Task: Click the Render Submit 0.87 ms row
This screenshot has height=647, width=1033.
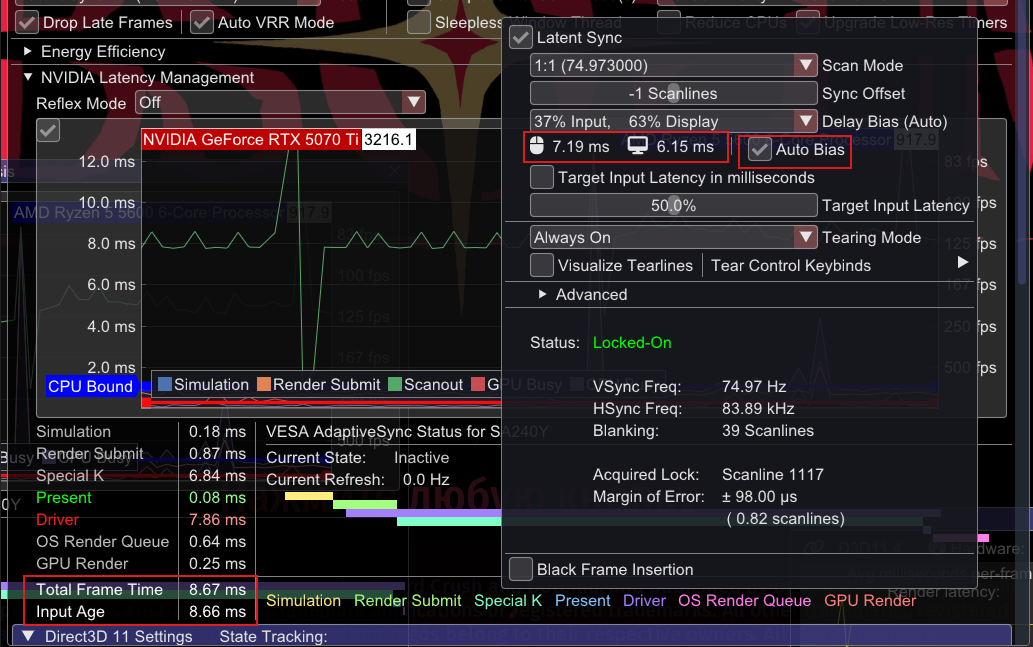Action: point(140,454)
